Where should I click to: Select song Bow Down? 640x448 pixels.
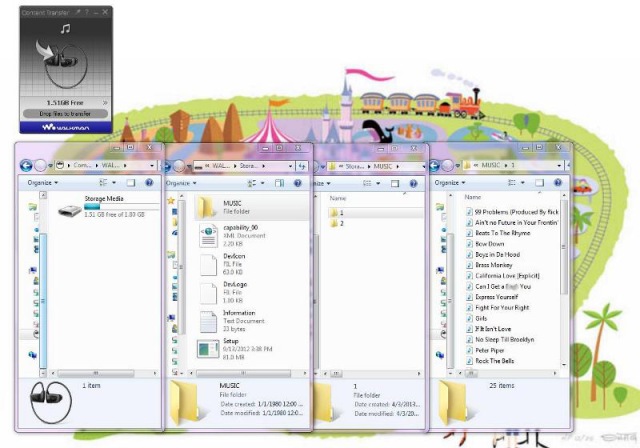485,244
